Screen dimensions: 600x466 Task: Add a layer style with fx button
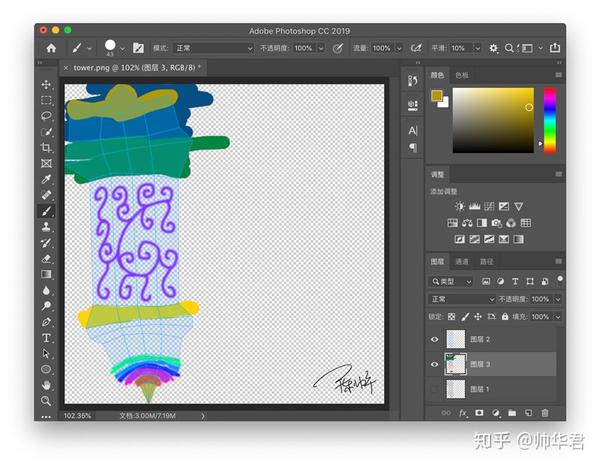tap(463, 413)
